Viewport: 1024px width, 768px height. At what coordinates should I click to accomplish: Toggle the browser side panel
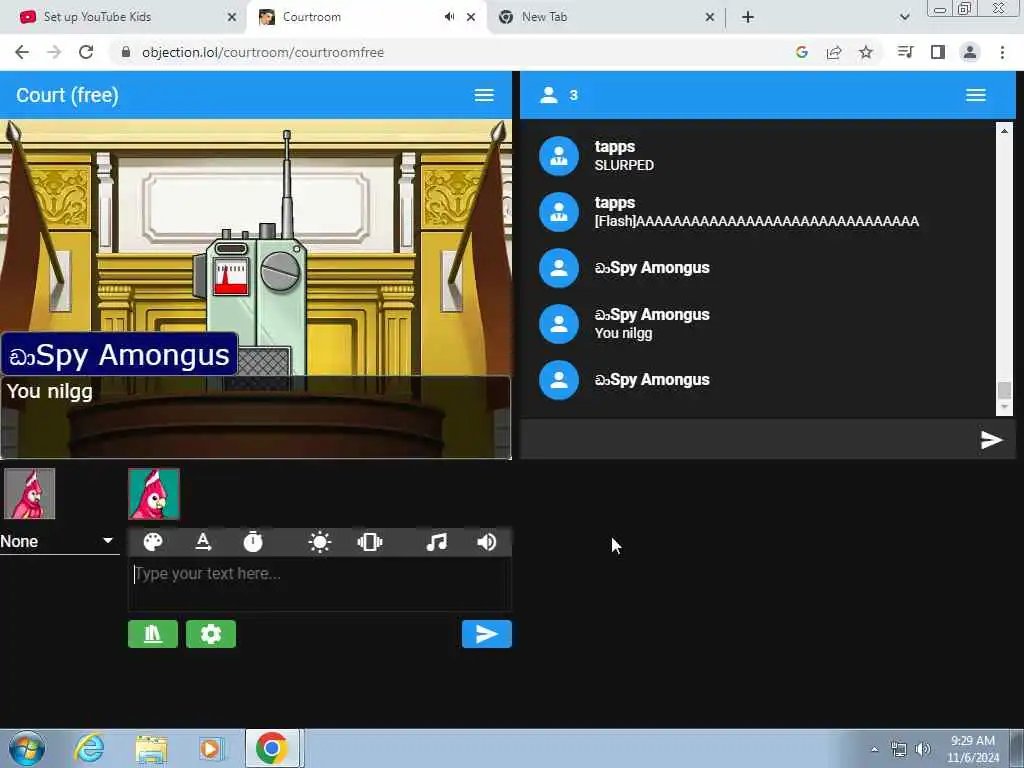[938, 52]
